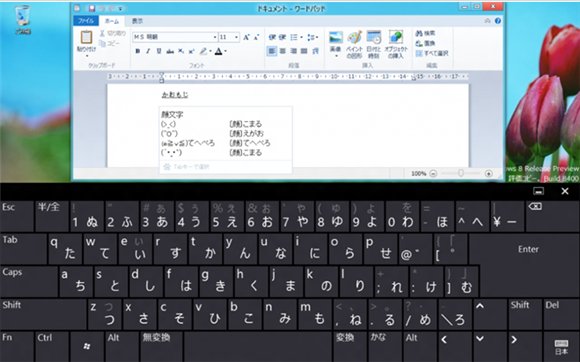
Task: Click the Save icon in Quick Access Toolbar
Action: [91, 8]
